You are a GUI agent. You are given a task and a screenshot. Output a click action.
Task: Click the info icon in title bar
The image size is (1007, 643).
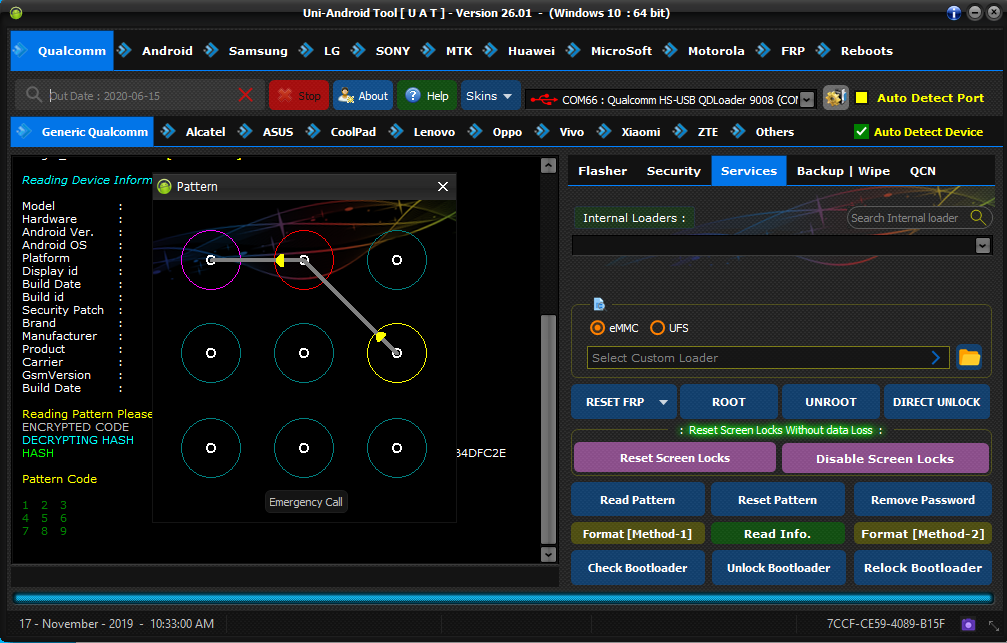[x=954, y=13]
